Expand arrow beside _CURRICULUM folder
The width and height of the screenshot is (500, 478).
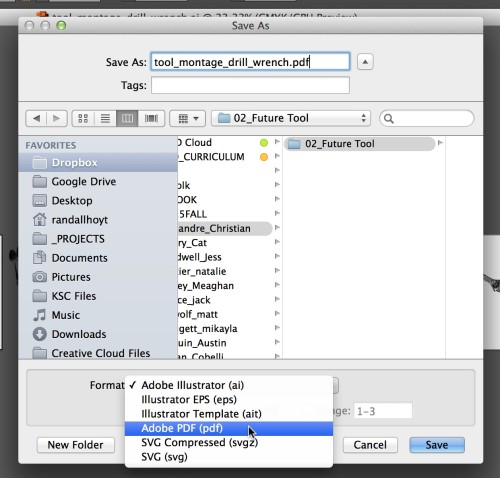point(277,156)
